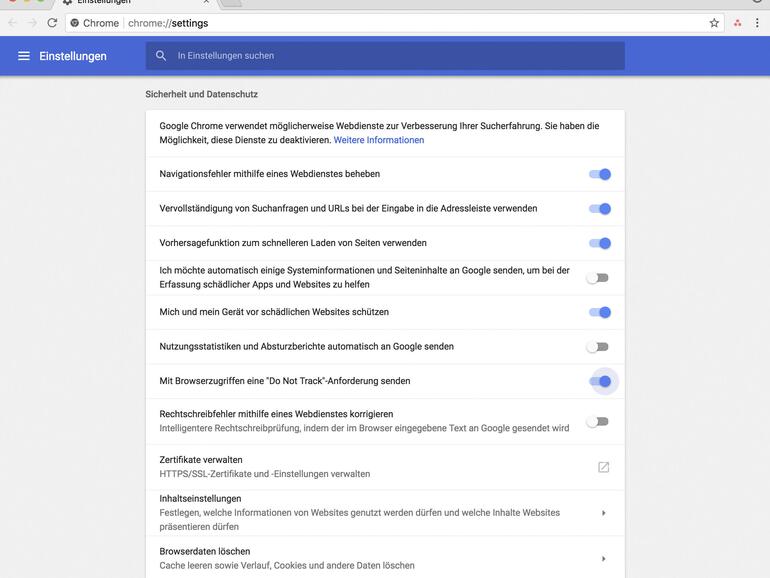Disable Navigationsfehler mithilfe eines Webdienstes toggle

[x=599, y=174]
